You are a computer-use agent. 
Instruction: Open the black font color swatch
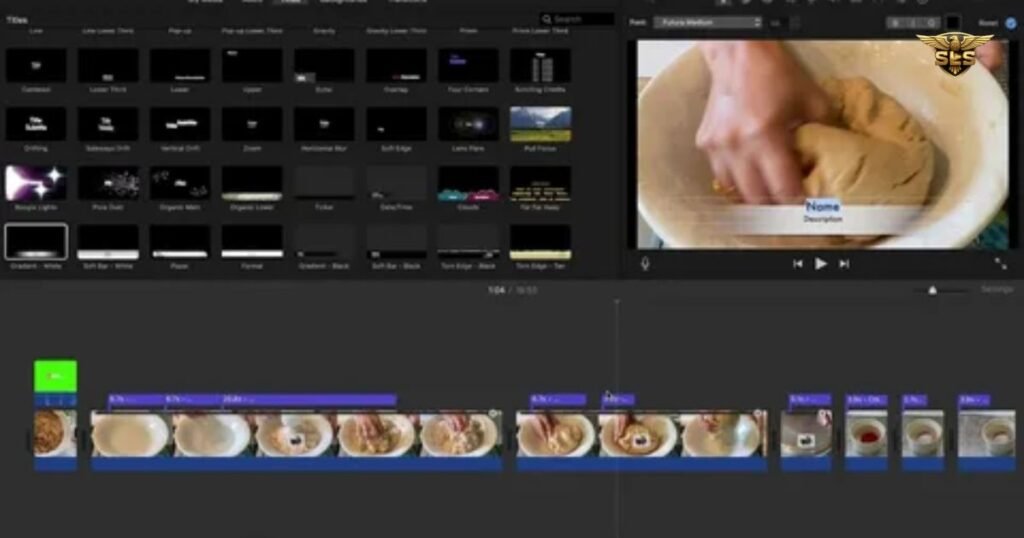coord(954,22)
